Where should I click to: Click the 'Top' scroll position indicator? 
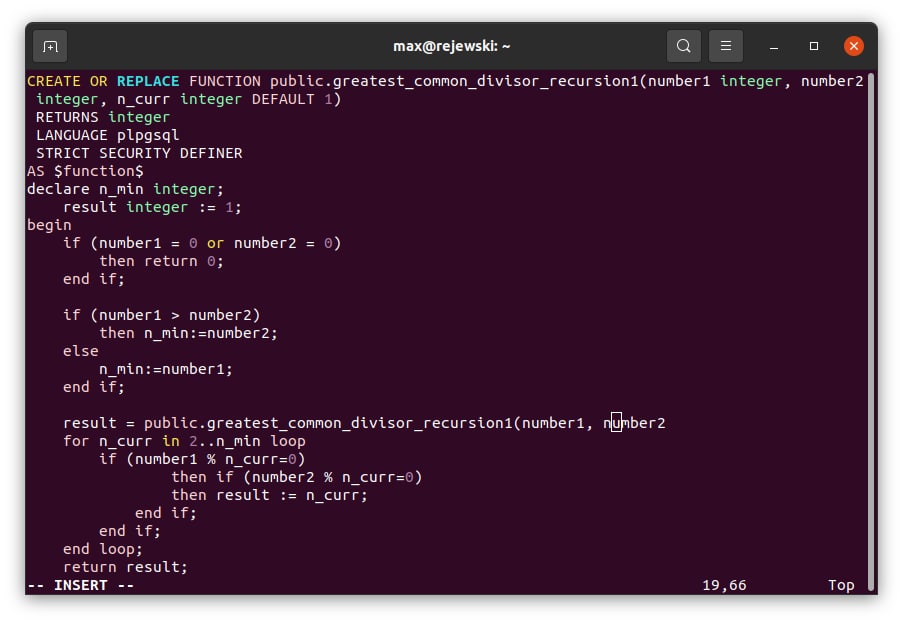(841, 585)
